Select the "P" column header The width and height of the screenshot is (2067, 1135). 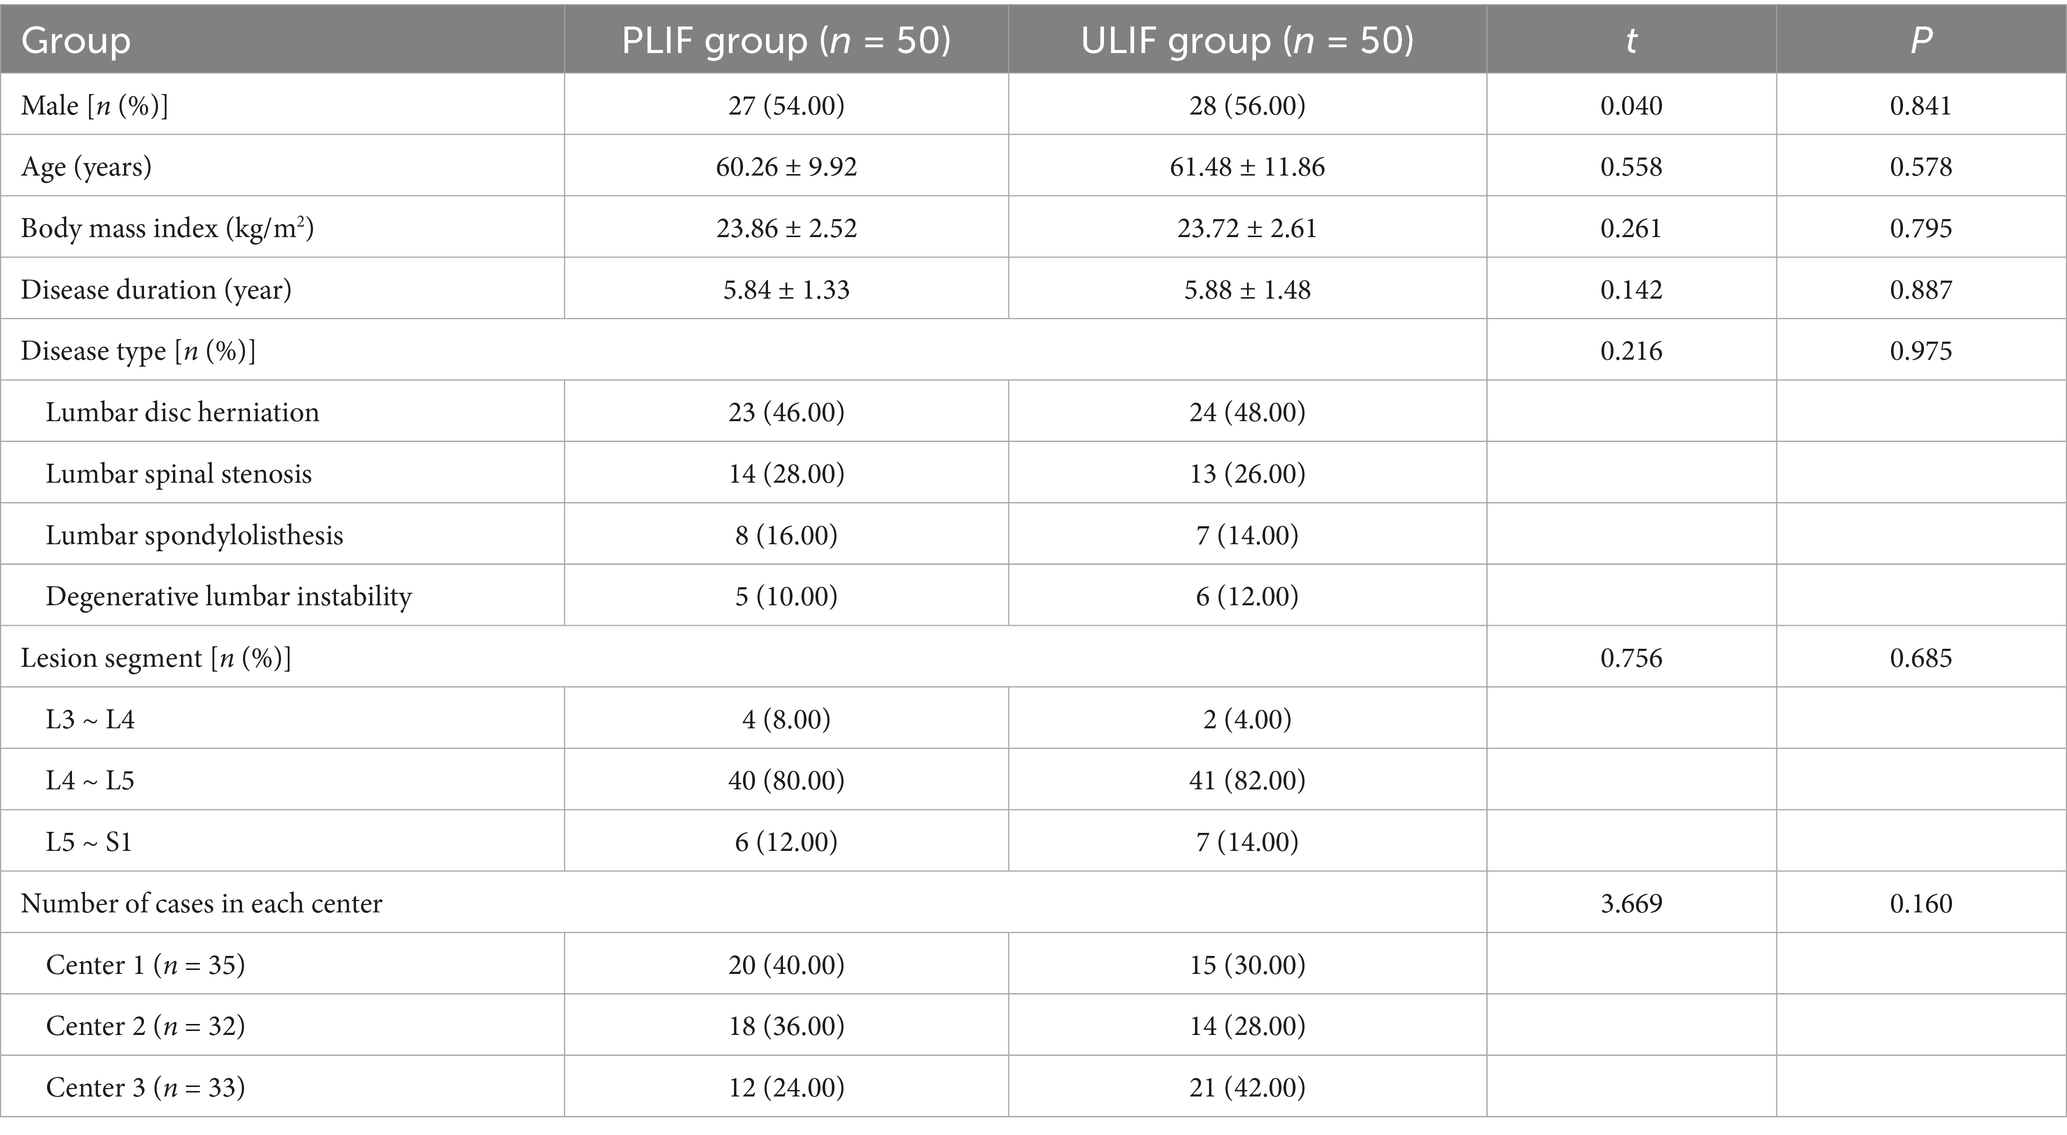[x=1920, y=40]
